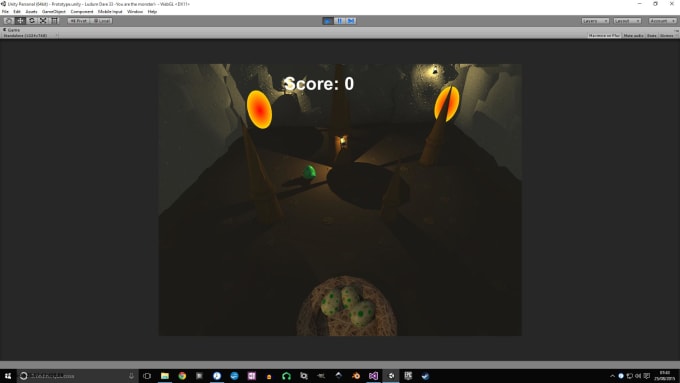Advance one frame with the Step button

pyautogui.click(x=351, y=21)
